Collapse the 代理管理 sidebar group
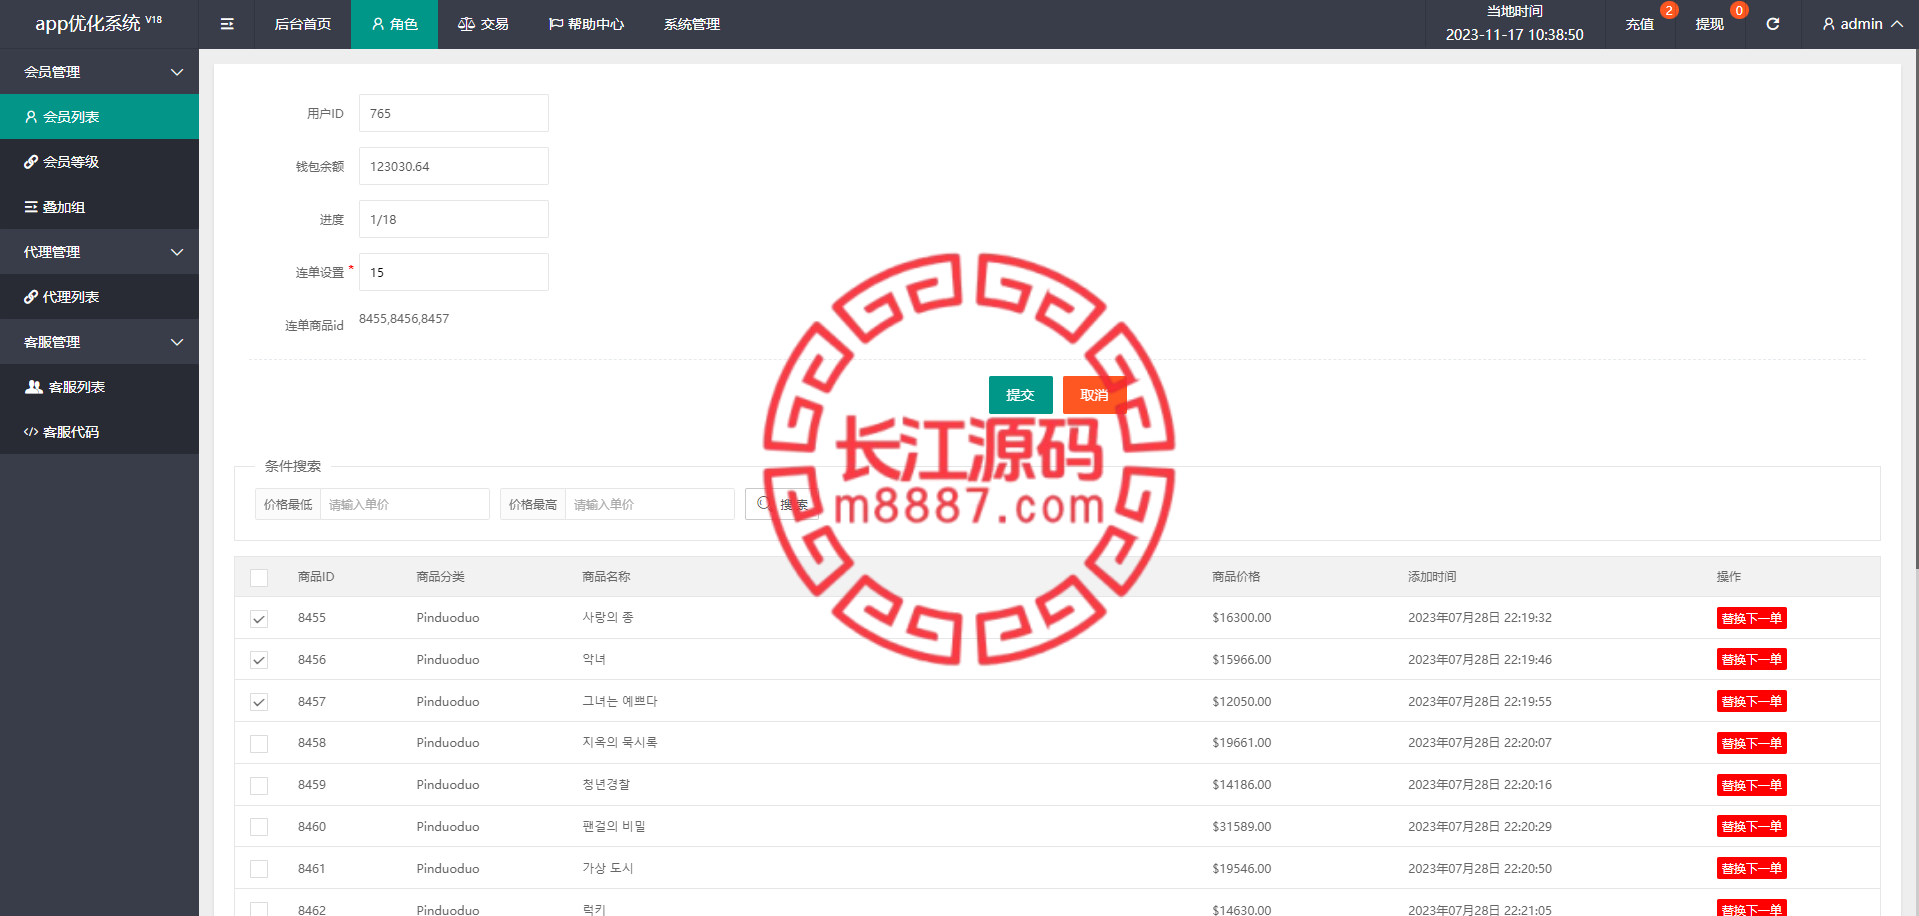1919x916 pixels. pyautogui.click(x=99, y=252)
